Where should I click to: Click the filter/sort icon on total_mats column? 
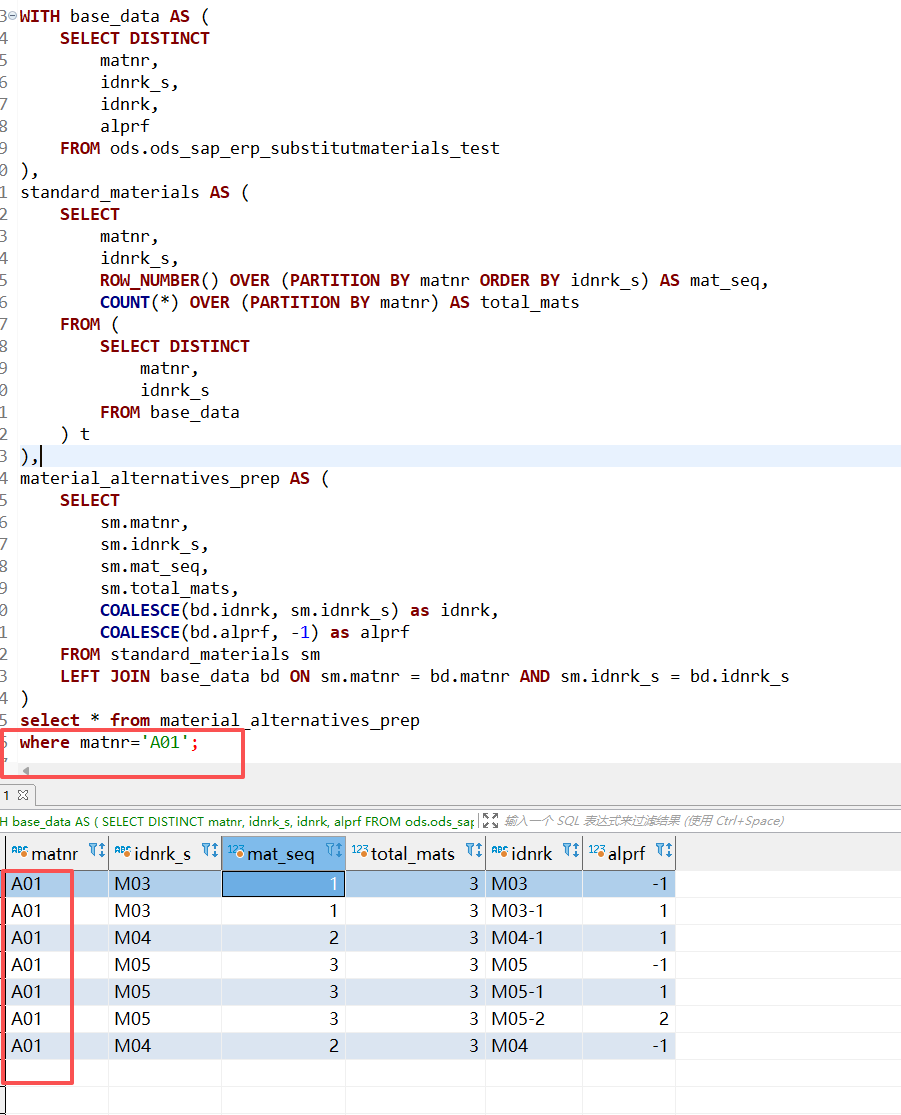click(474, 852)
